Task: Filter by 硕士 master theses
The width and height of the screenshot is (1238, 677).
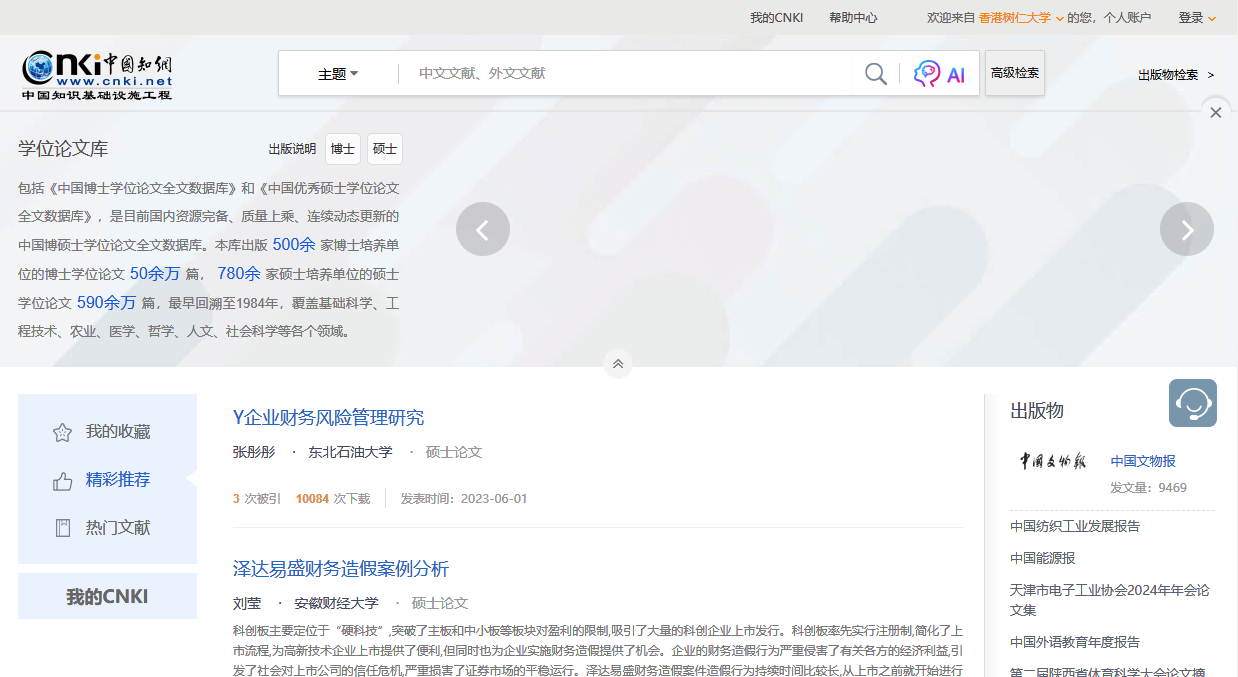Action: [x=384, y=149]
